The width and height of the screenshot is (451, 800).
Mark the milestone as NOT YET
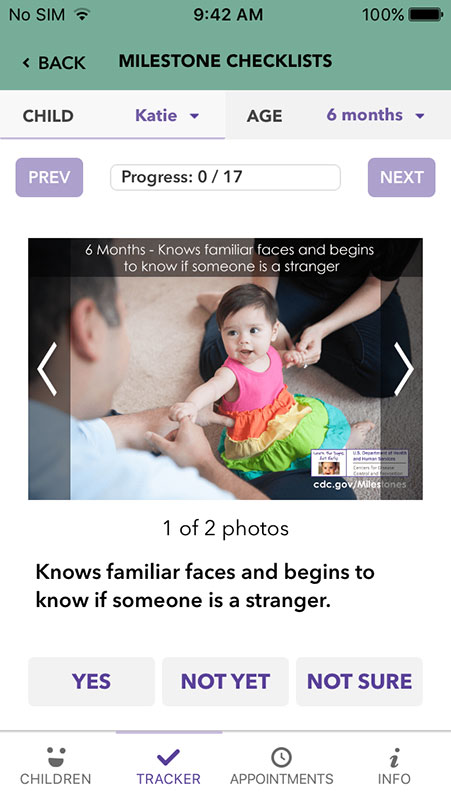click(226, 682)
